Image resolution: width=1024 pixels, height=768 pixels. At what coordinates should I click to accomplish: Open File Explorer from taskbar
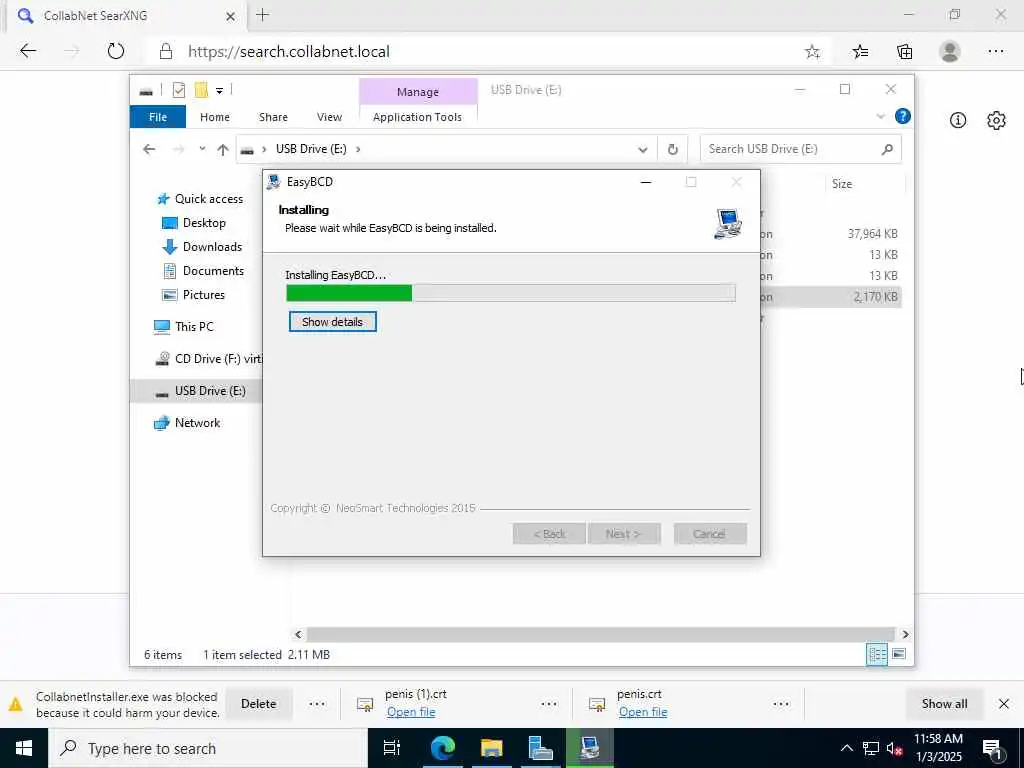point(491,748)
